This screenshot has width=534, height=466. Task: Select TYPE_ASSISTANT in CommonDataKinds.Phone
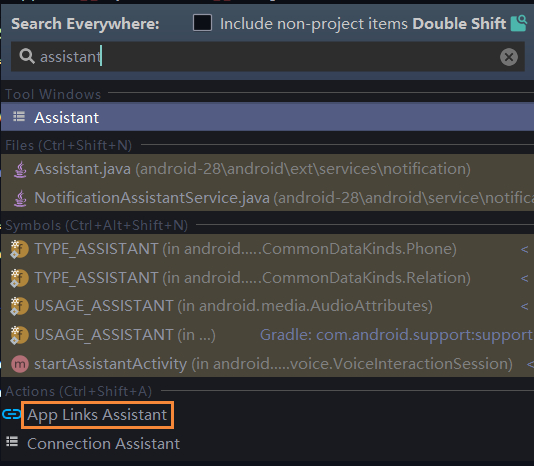tap(267, 249)
